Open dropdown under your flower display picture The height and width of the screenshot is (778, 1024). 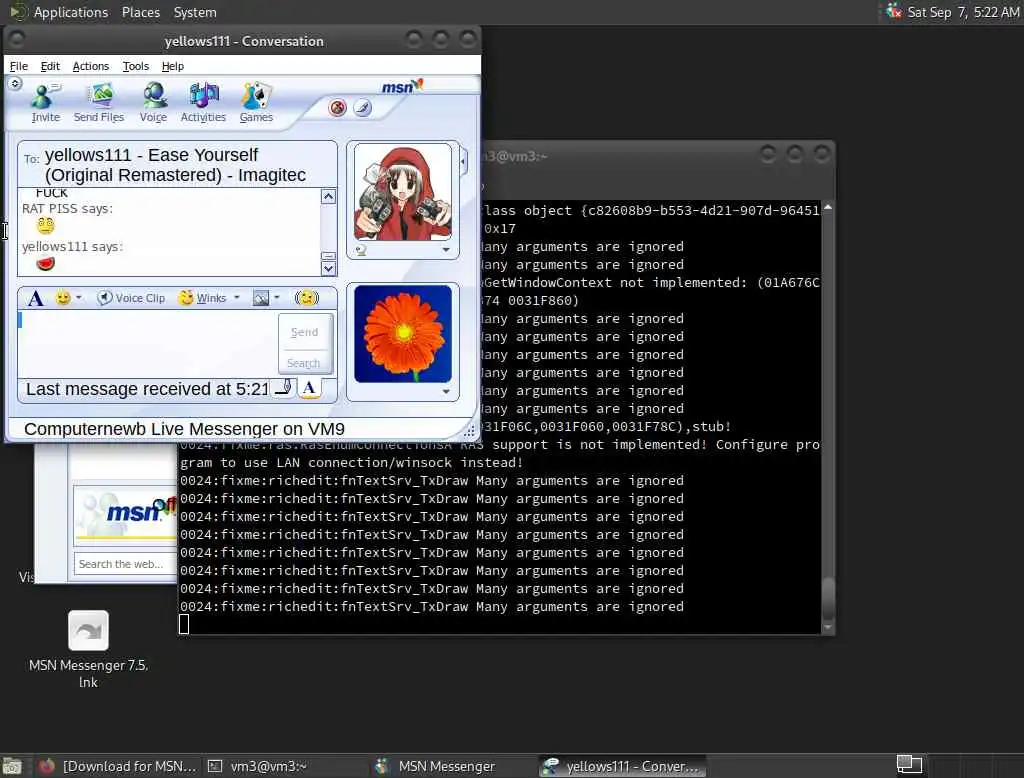coord(446,392)
